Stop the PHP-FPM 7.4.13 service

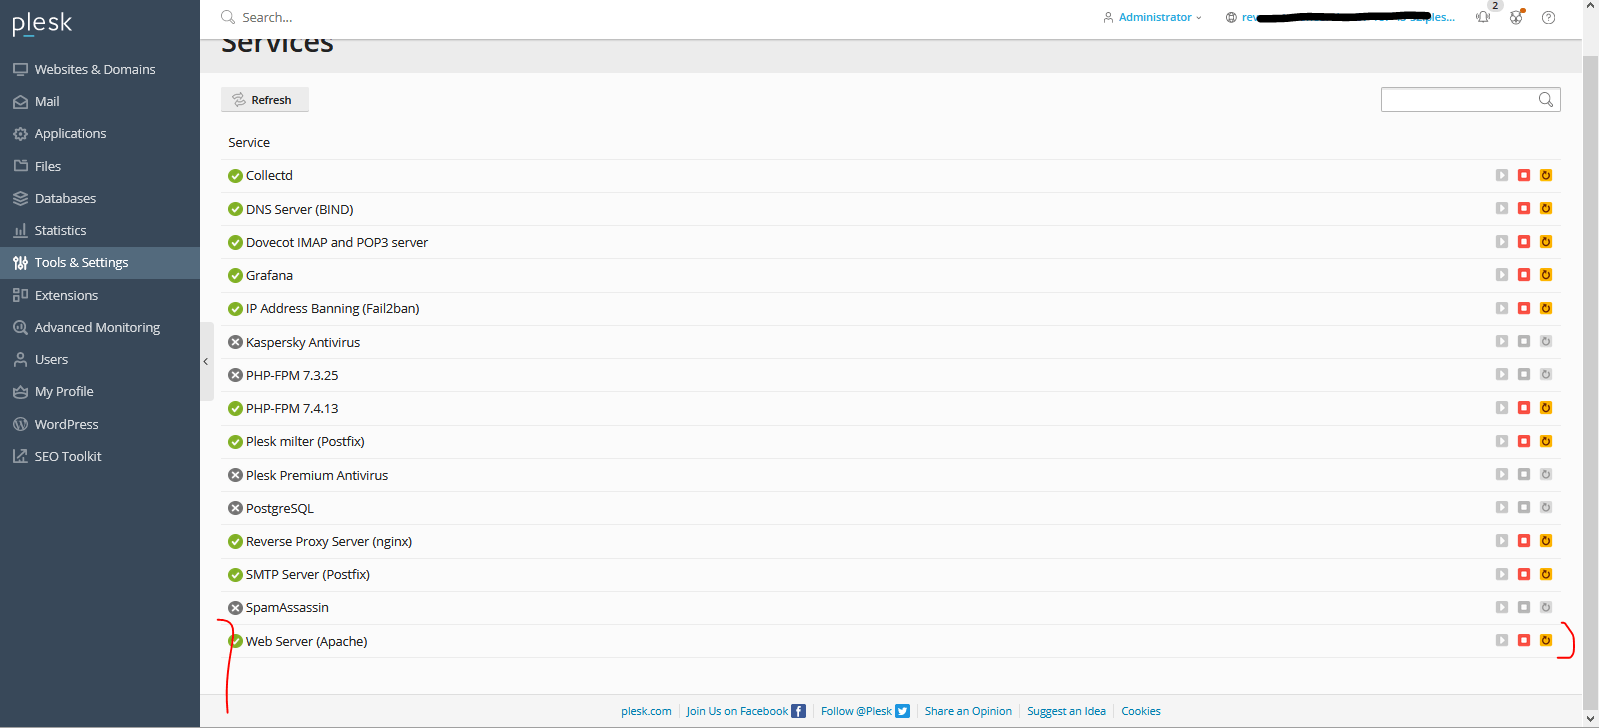click(x=1524, y=407)
